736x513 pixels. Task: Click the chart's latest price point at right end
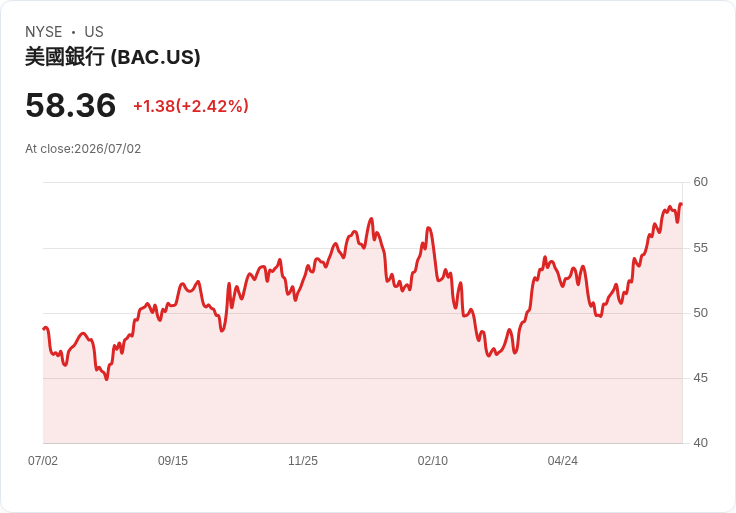681,204
